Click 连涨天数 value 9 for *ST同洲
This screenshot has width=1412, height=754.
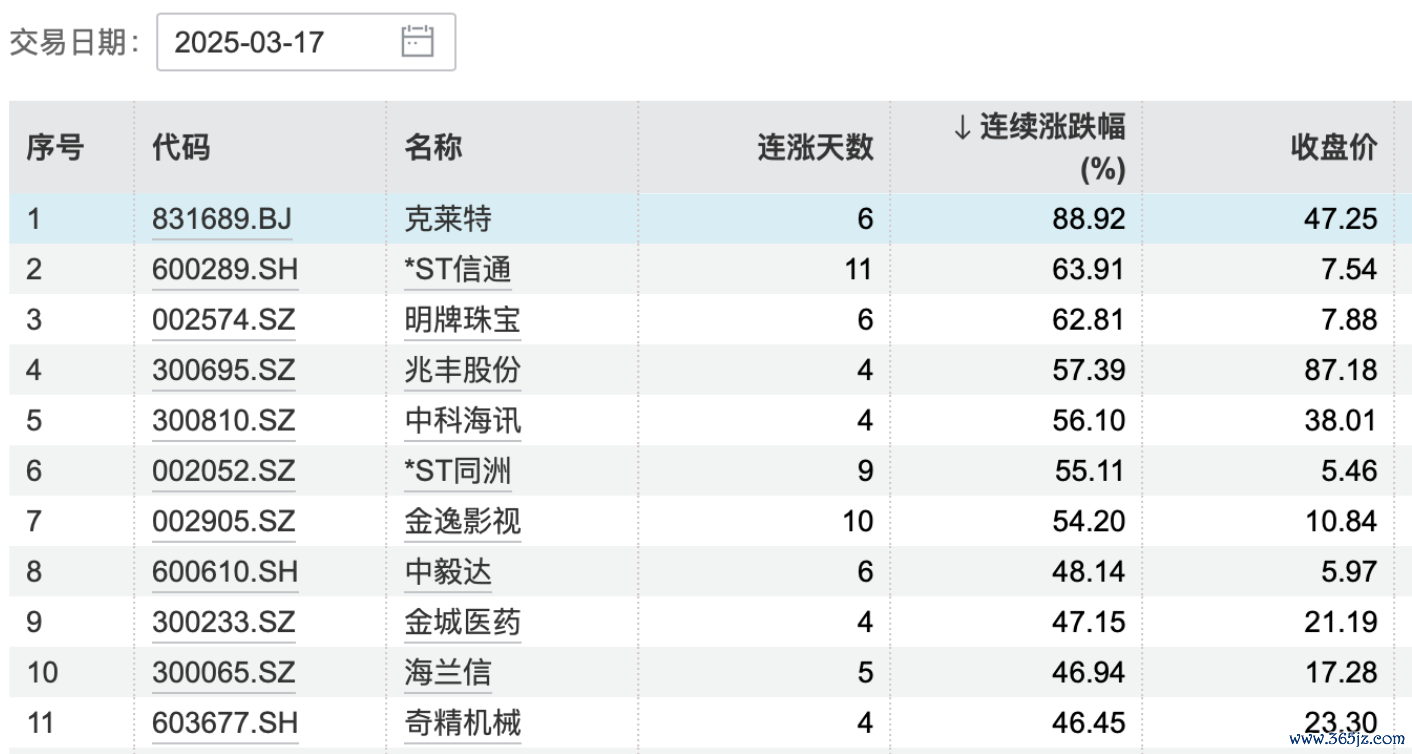pos(865,471)
